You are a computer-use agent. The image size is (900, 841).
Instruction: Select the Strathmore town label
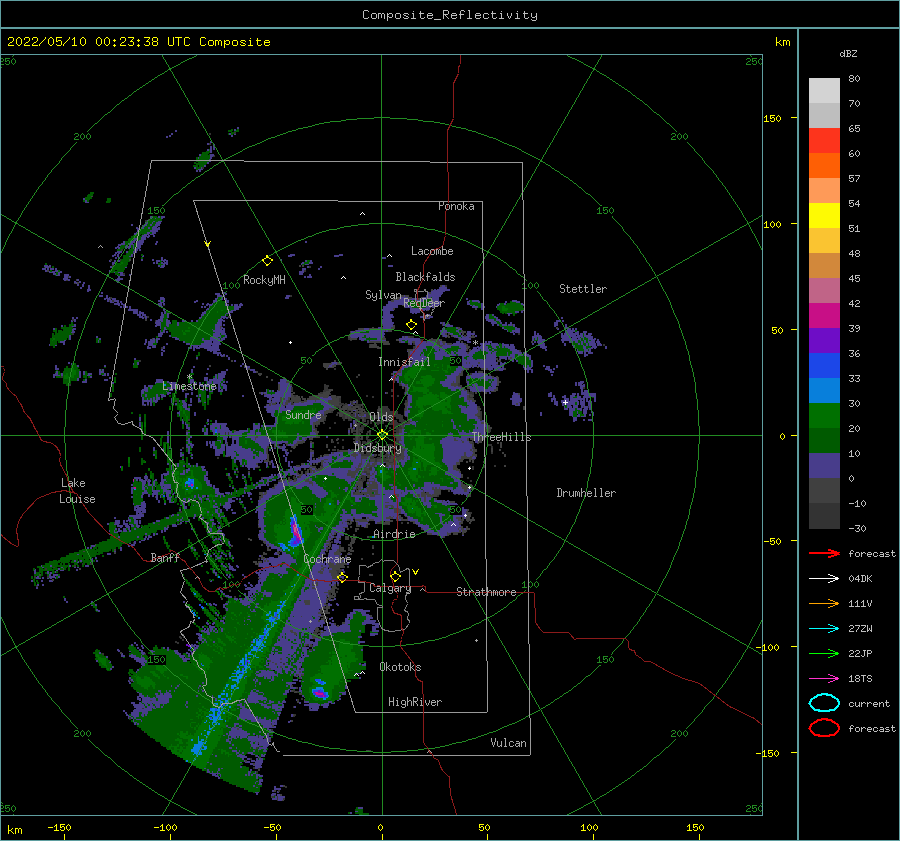point(486,592)
